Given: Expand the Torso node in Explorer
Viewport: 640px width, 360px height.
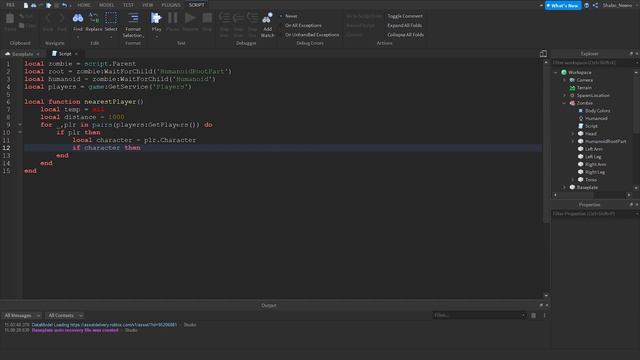Looking at the screenshot, I should coord(573,180).
